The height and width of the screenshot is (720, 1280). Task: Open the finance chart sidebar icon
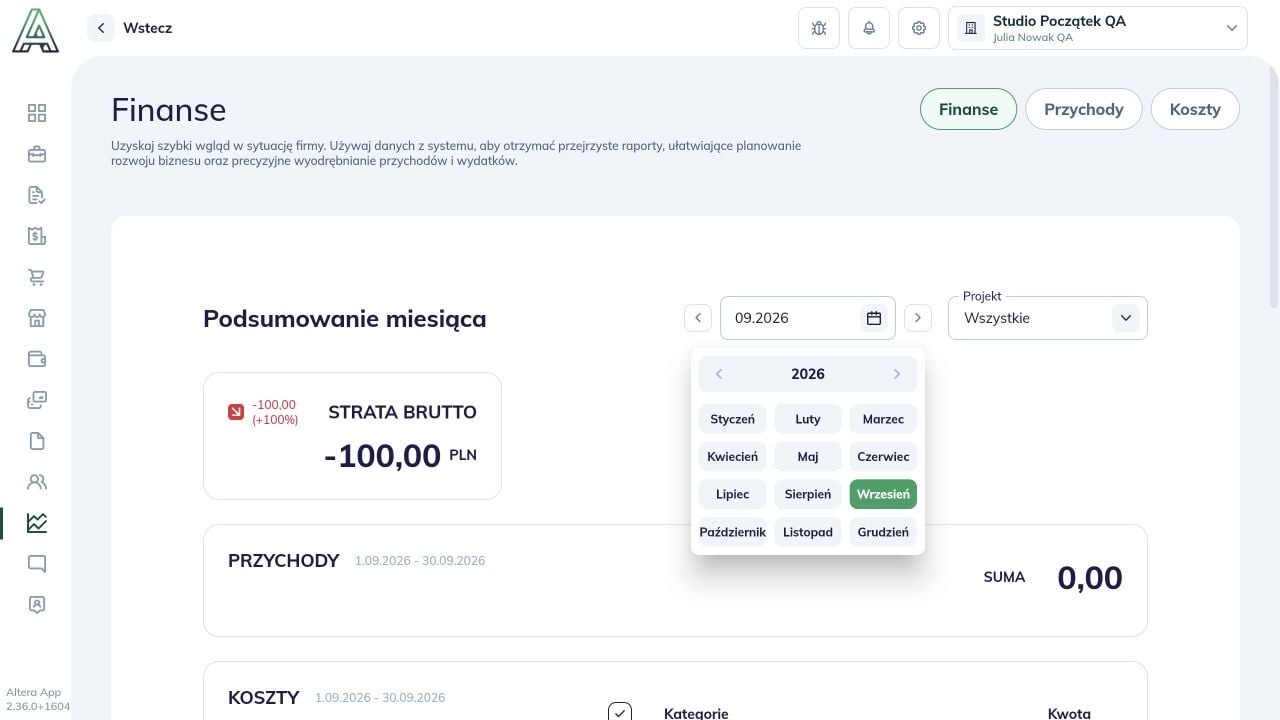(37, 523)
